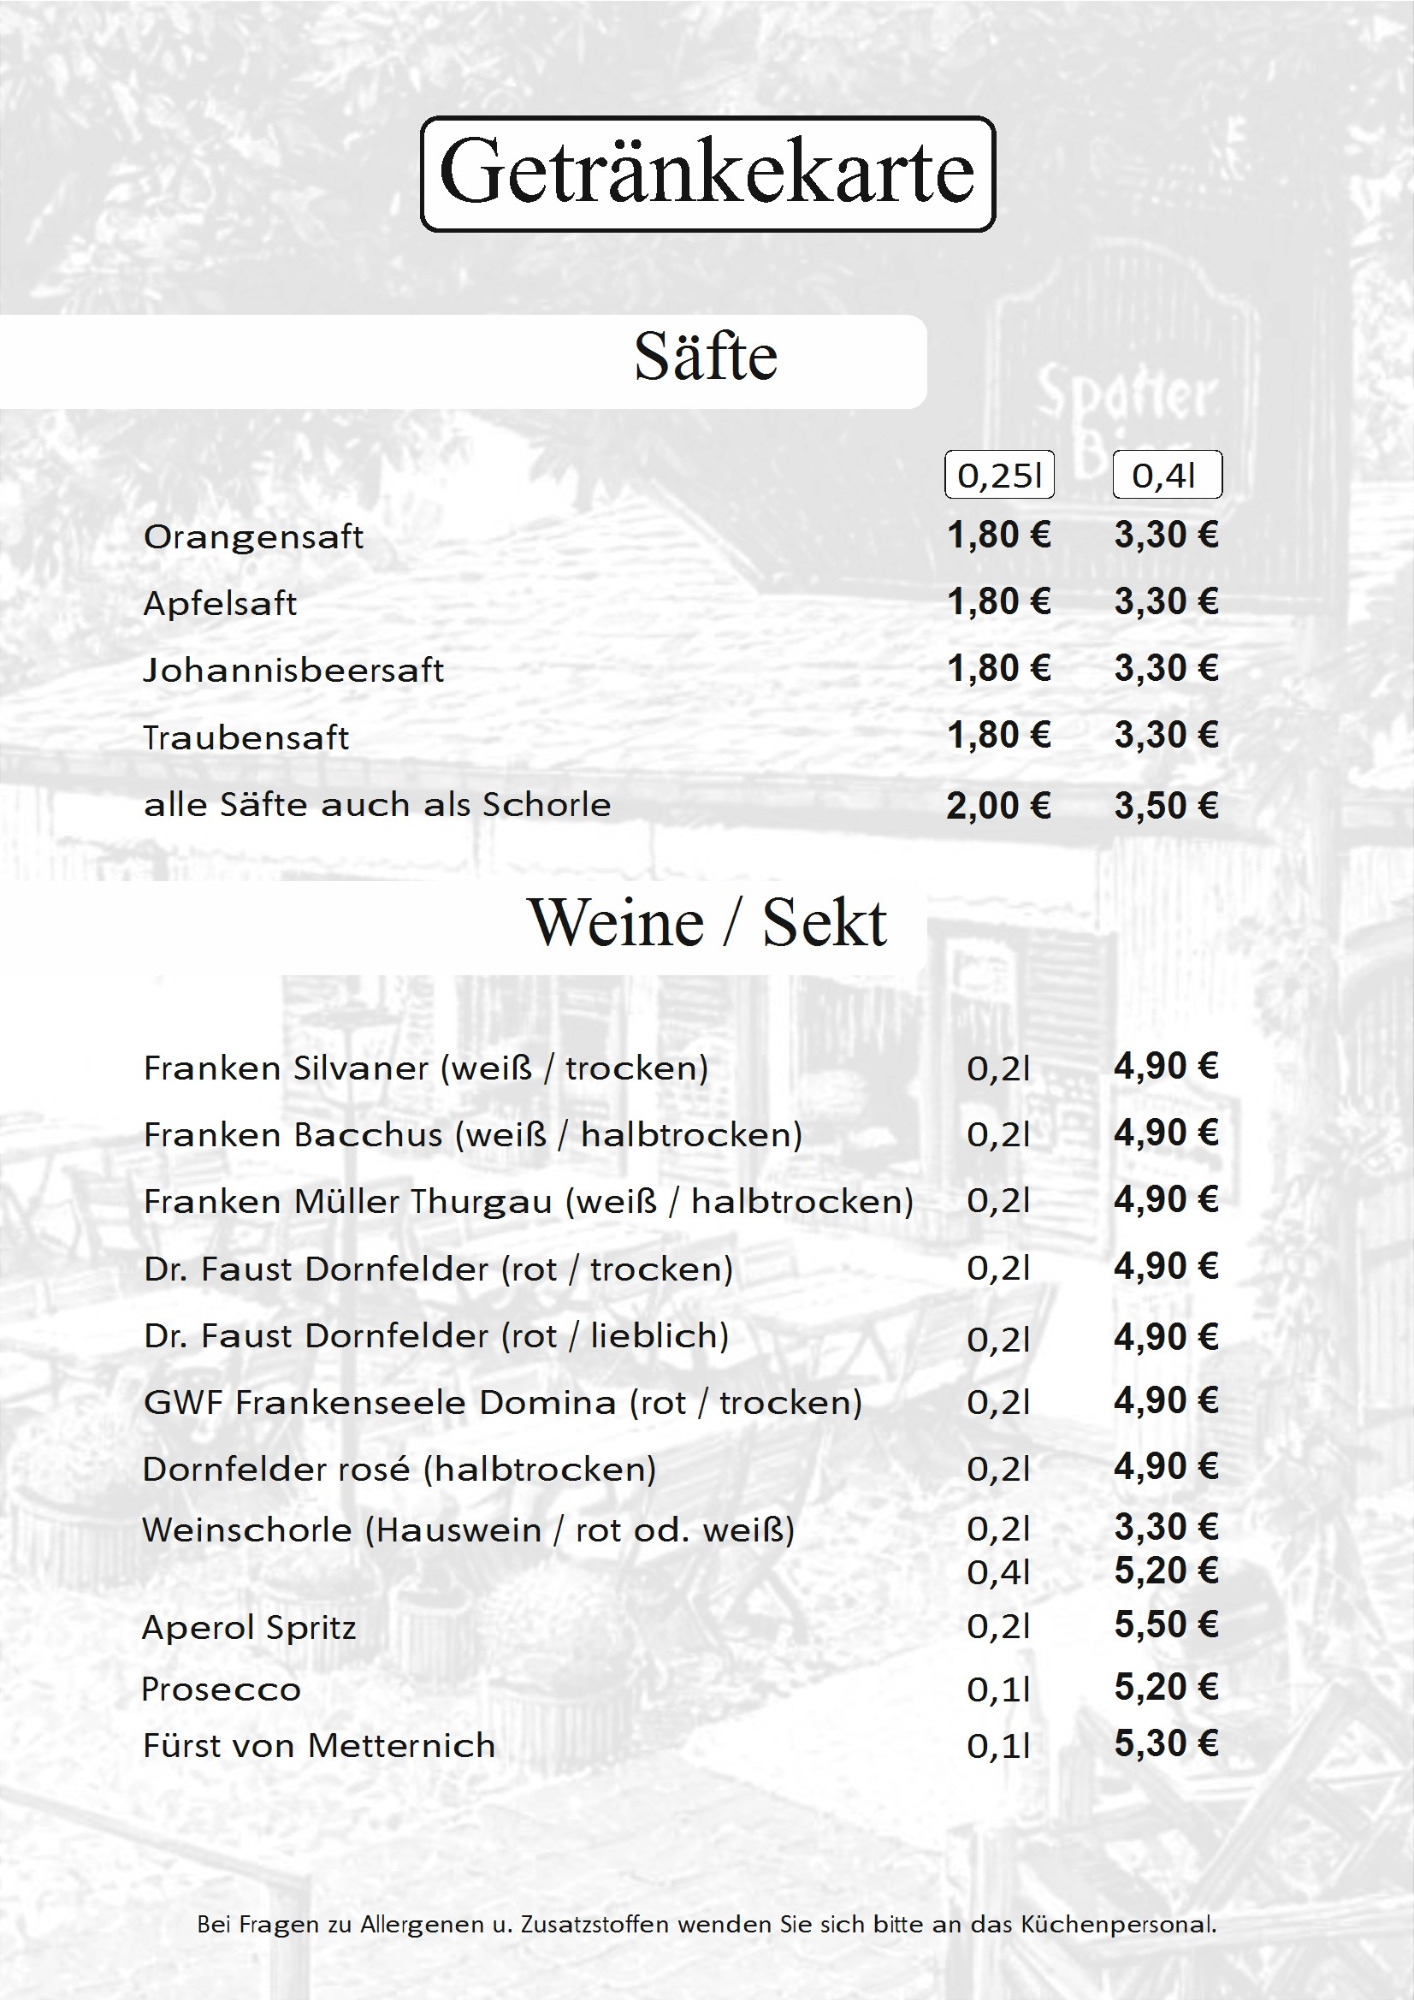Select the Traubensaft menu entry
Screen dimensions: 1414x2000
click(246, 737)
